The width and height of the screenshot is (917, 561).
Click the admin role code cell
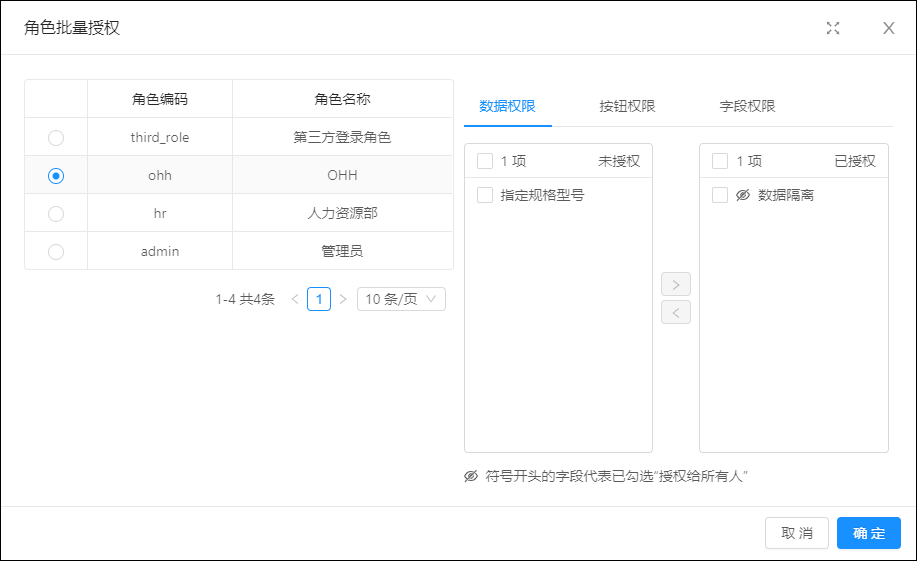tap(160, 252)
